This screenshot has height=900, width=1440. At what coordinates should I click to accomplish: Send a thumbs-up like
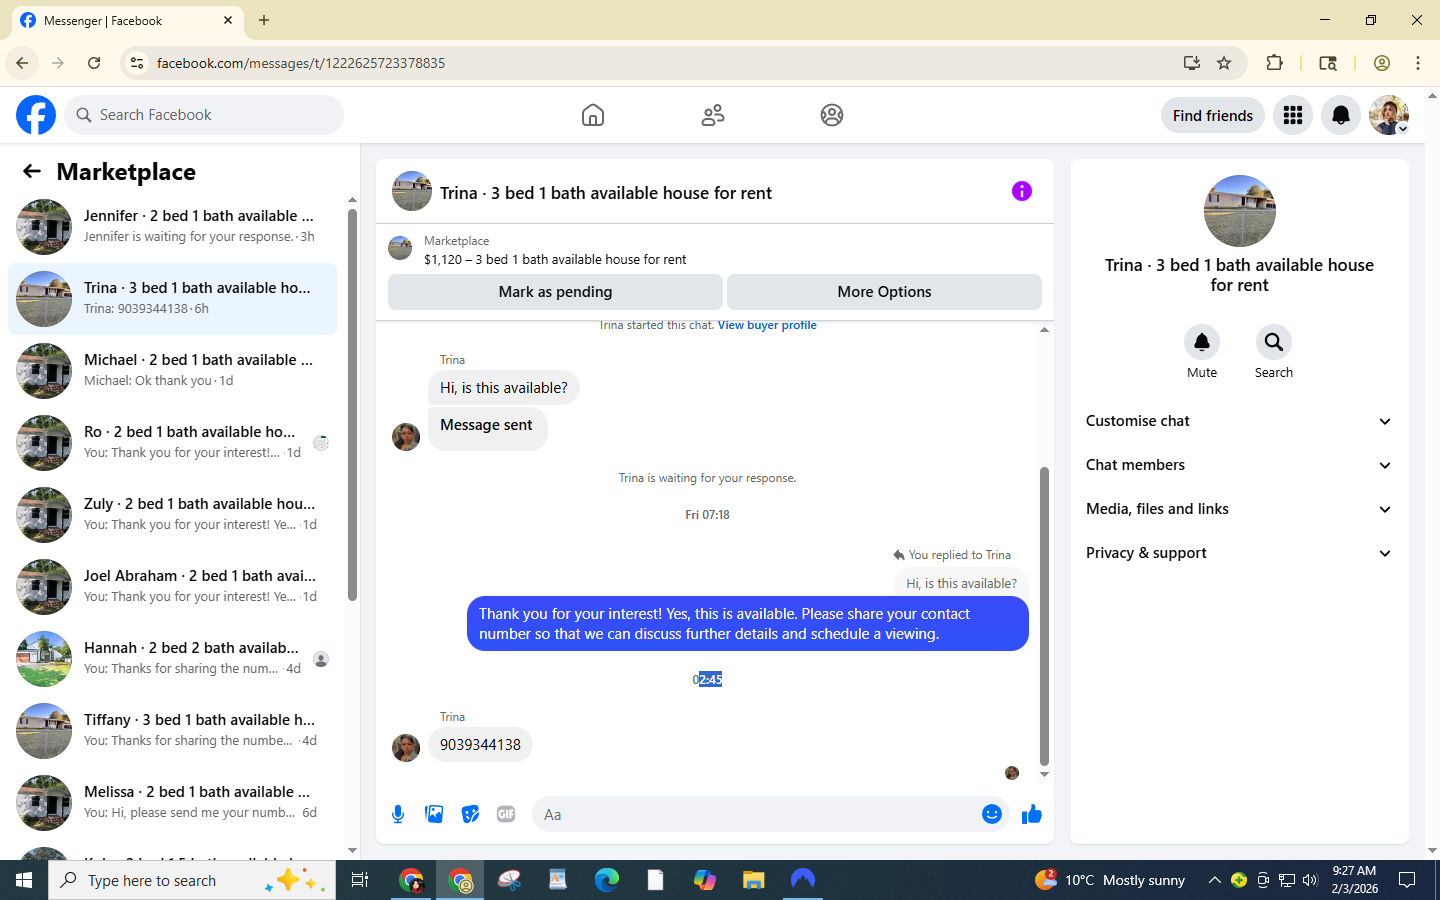click(1032, 814)
